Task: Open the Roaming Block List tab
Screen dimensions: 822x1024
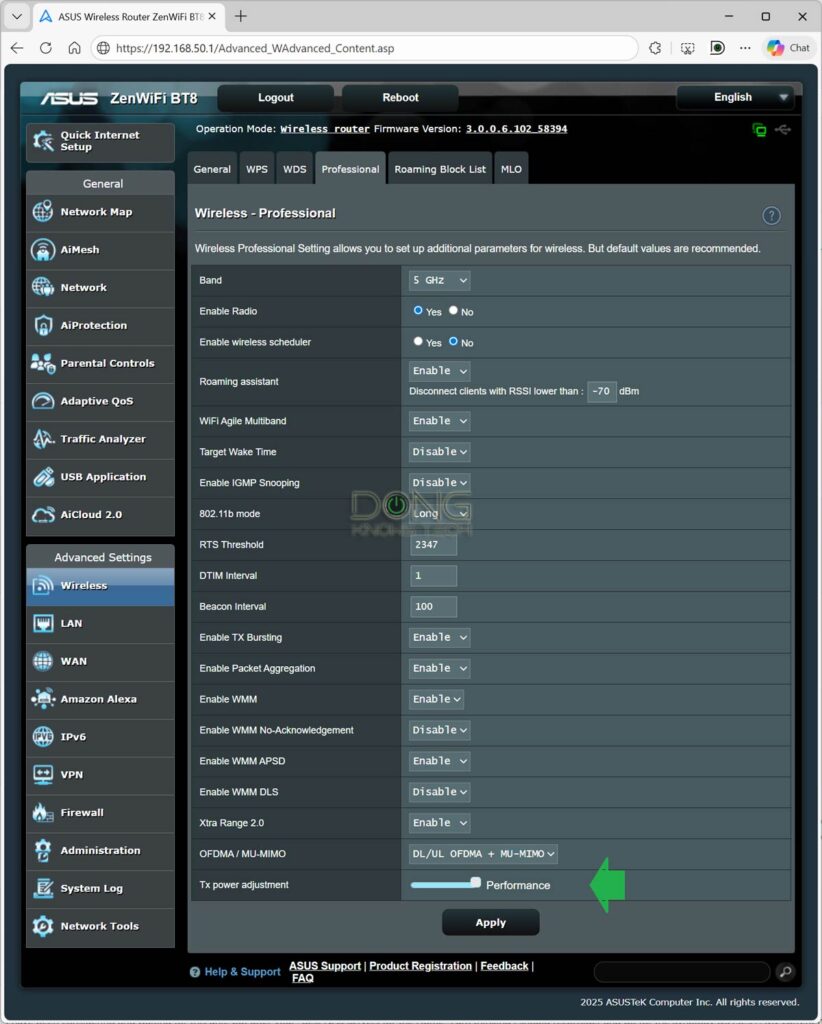Action: pyautogui.click(x=440, y=168)
